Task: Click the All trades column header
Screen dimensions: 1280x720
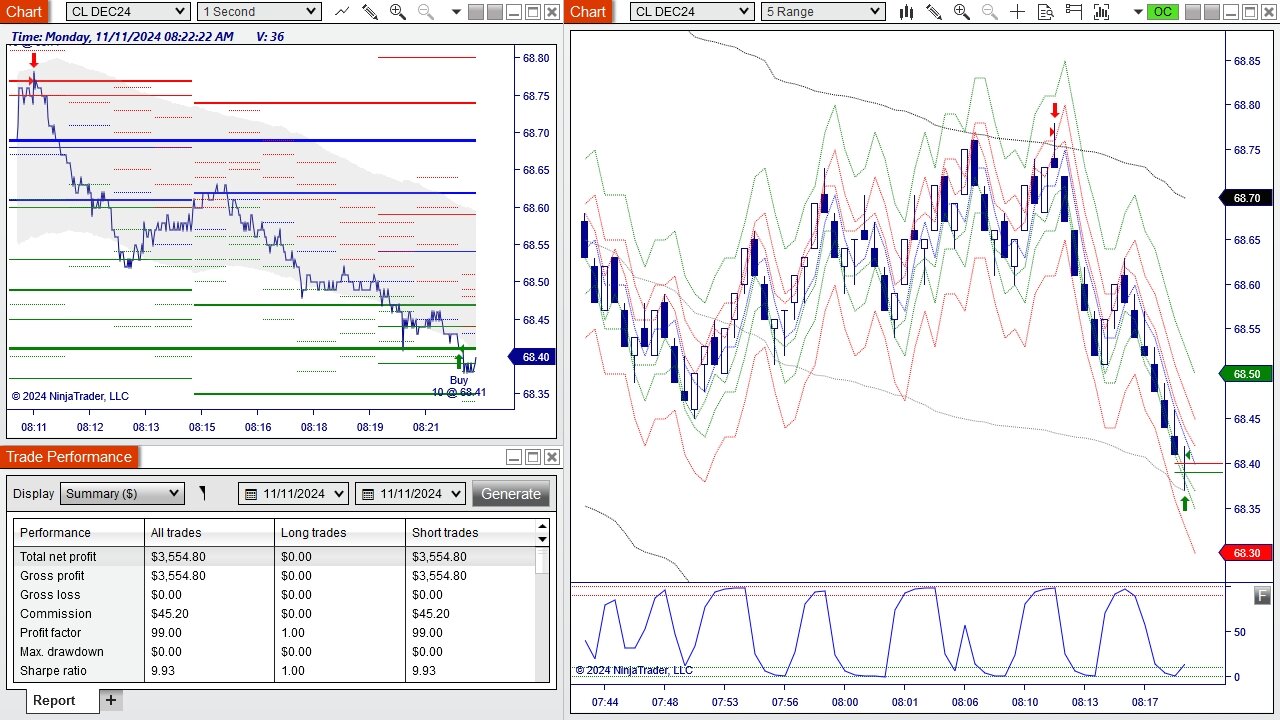Action: pos(210,532)
